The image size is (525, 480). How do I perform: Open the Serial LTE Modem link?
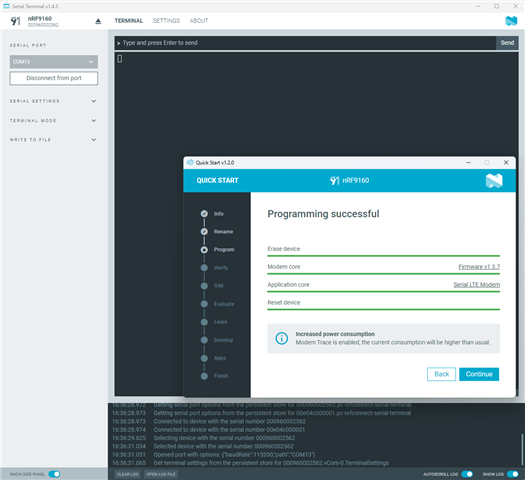point(477,285)
